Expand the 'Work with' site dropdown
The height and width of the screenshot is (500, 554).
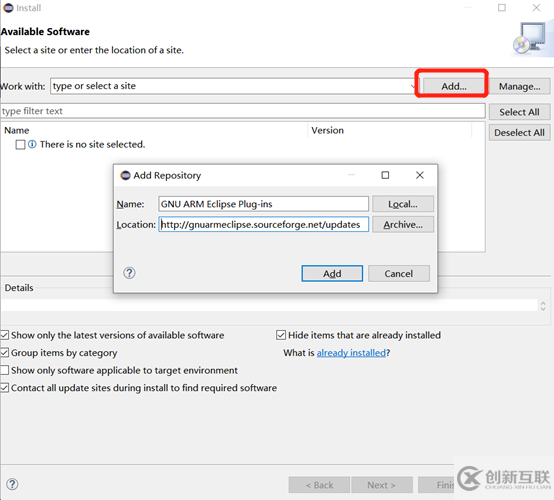coord(413,86)
